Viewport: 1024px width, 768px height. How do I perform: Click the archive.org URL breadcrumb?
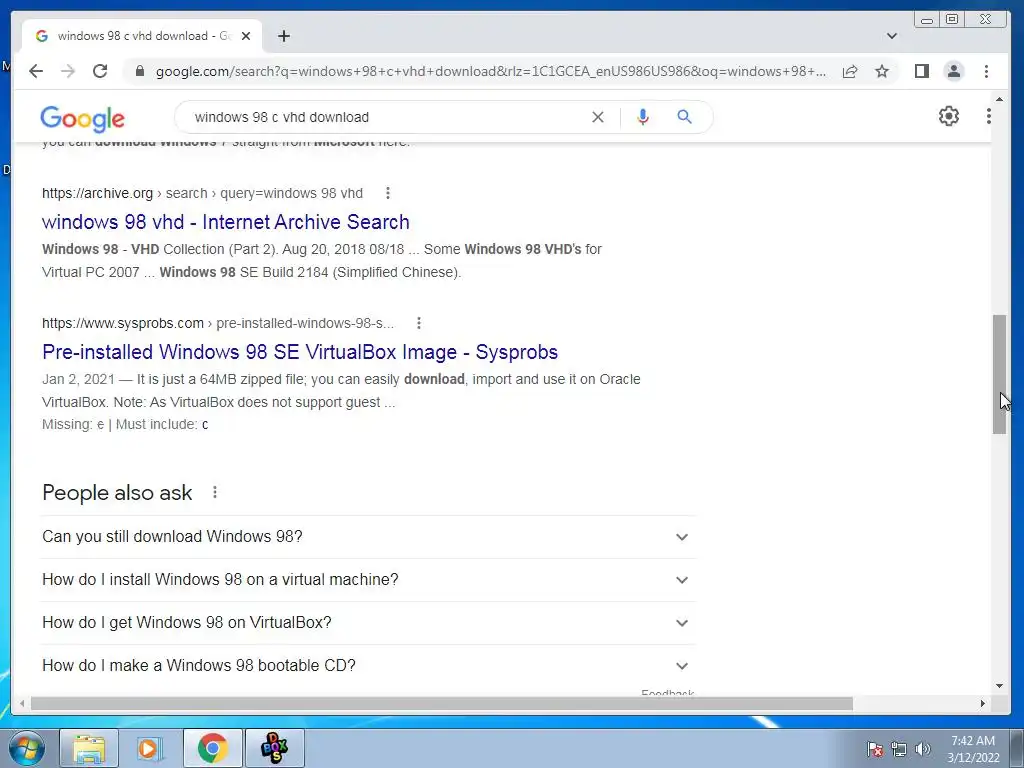[202, 193]
